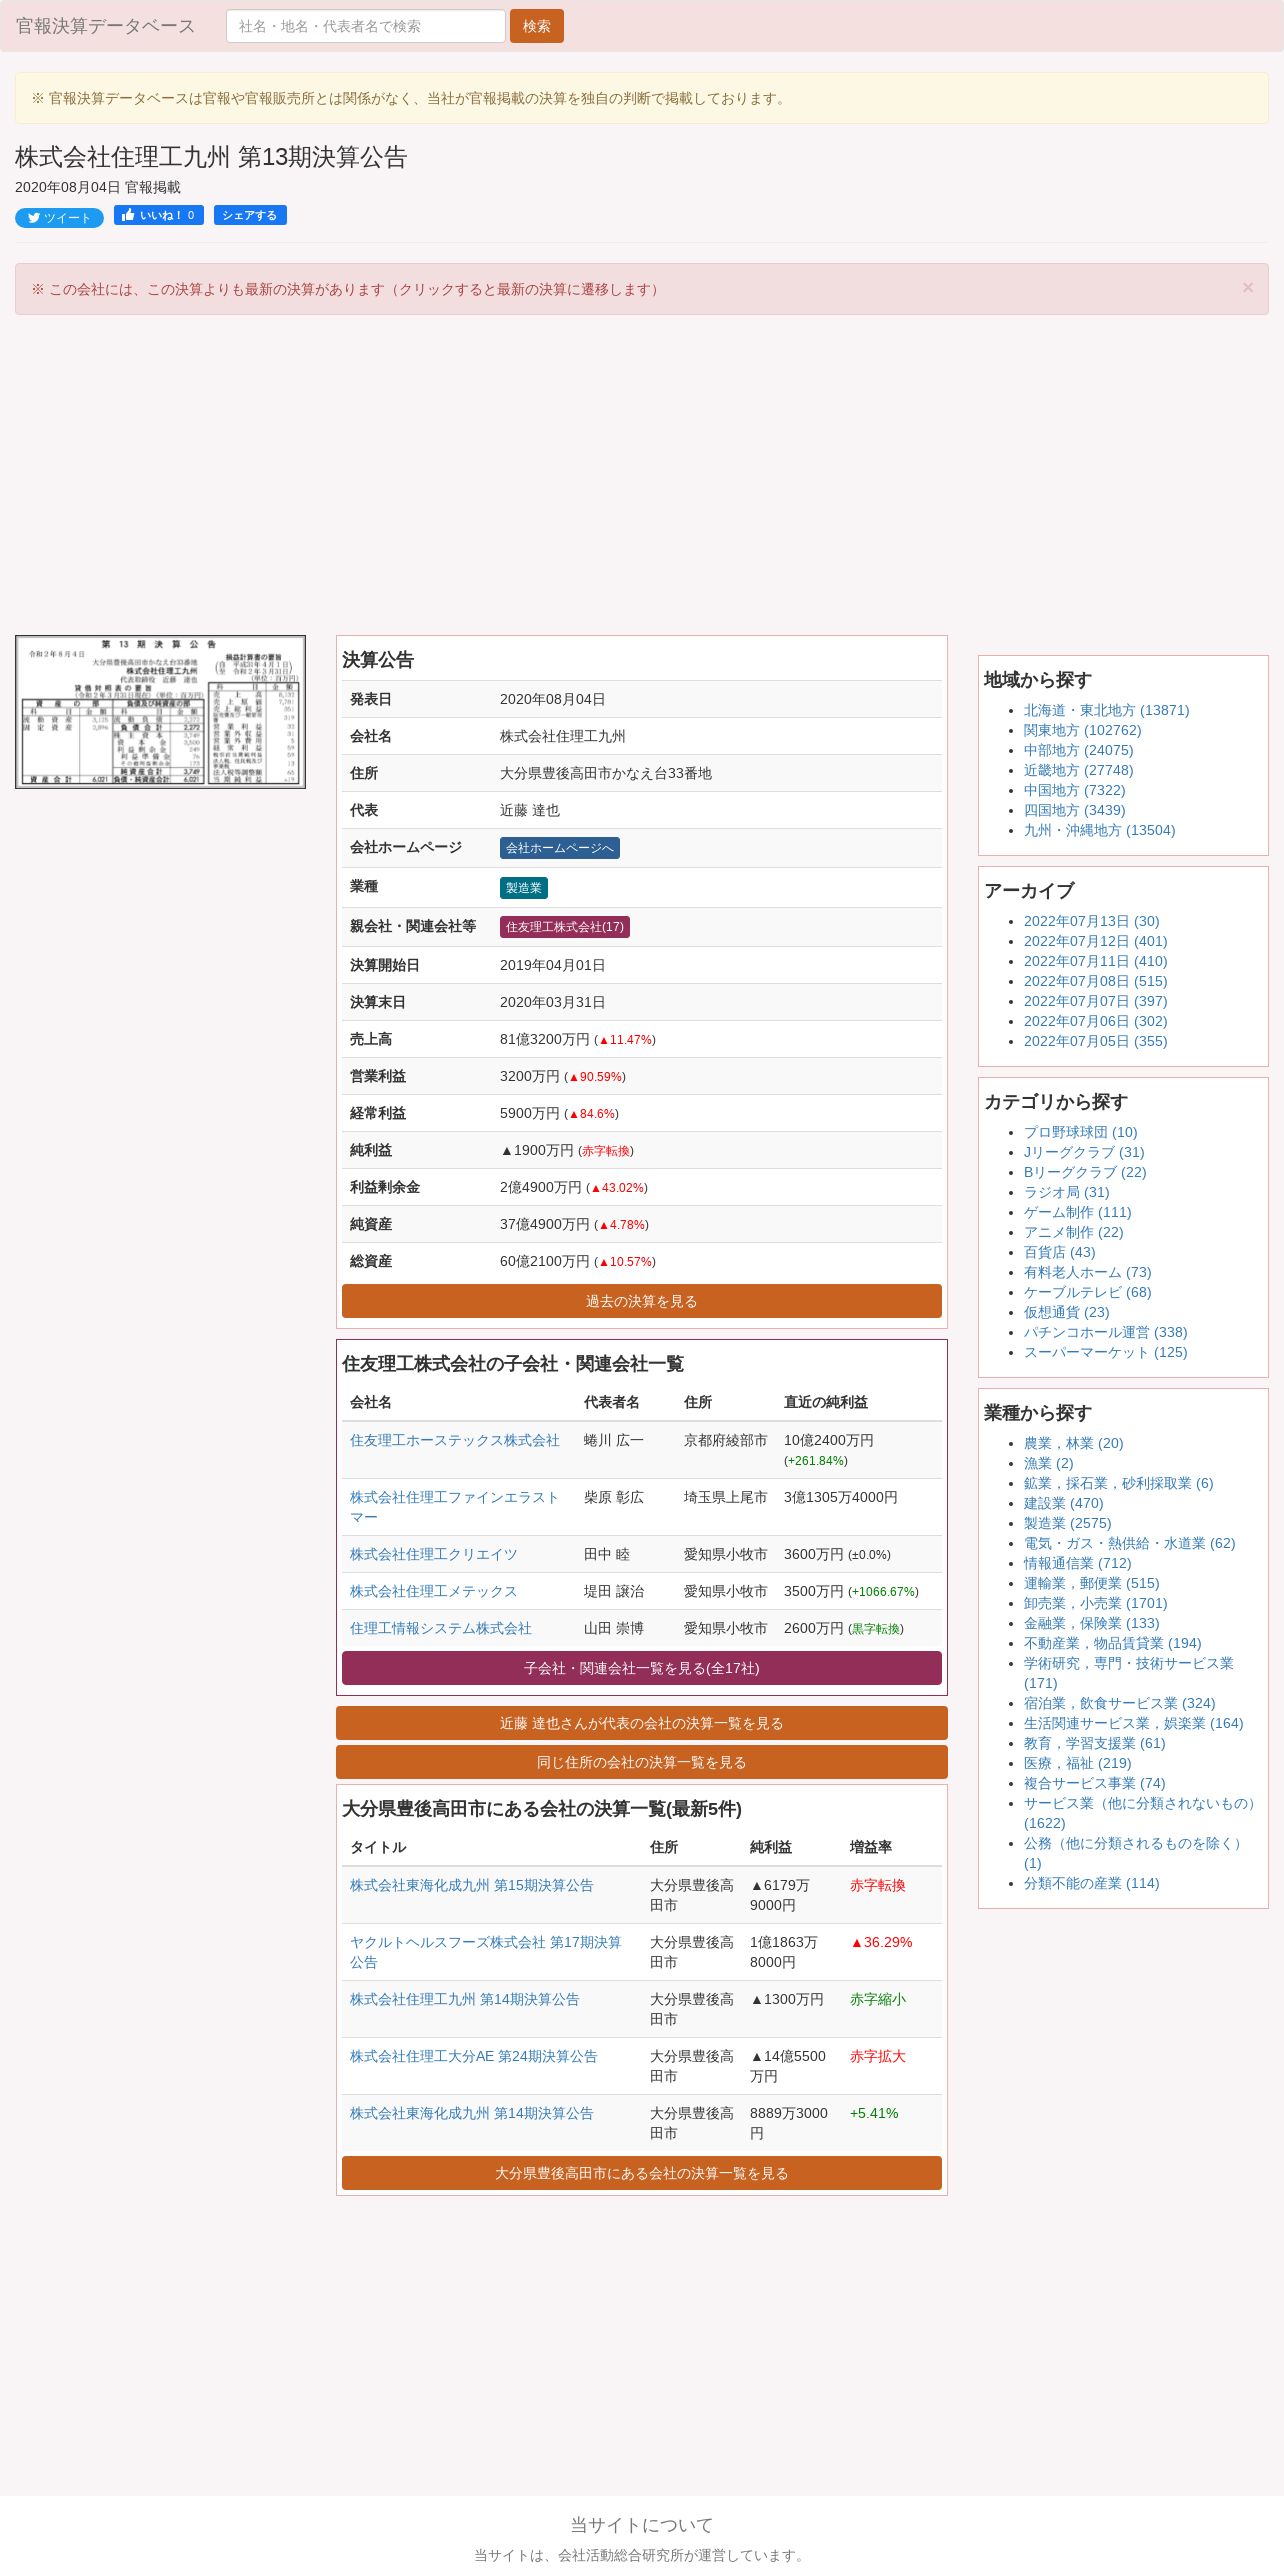Image resolution: width=1284 pixels, height=2568 pixels.
Task: Open the 第13期決算公告 gazette thumbnail image
Action: [160, 712]
